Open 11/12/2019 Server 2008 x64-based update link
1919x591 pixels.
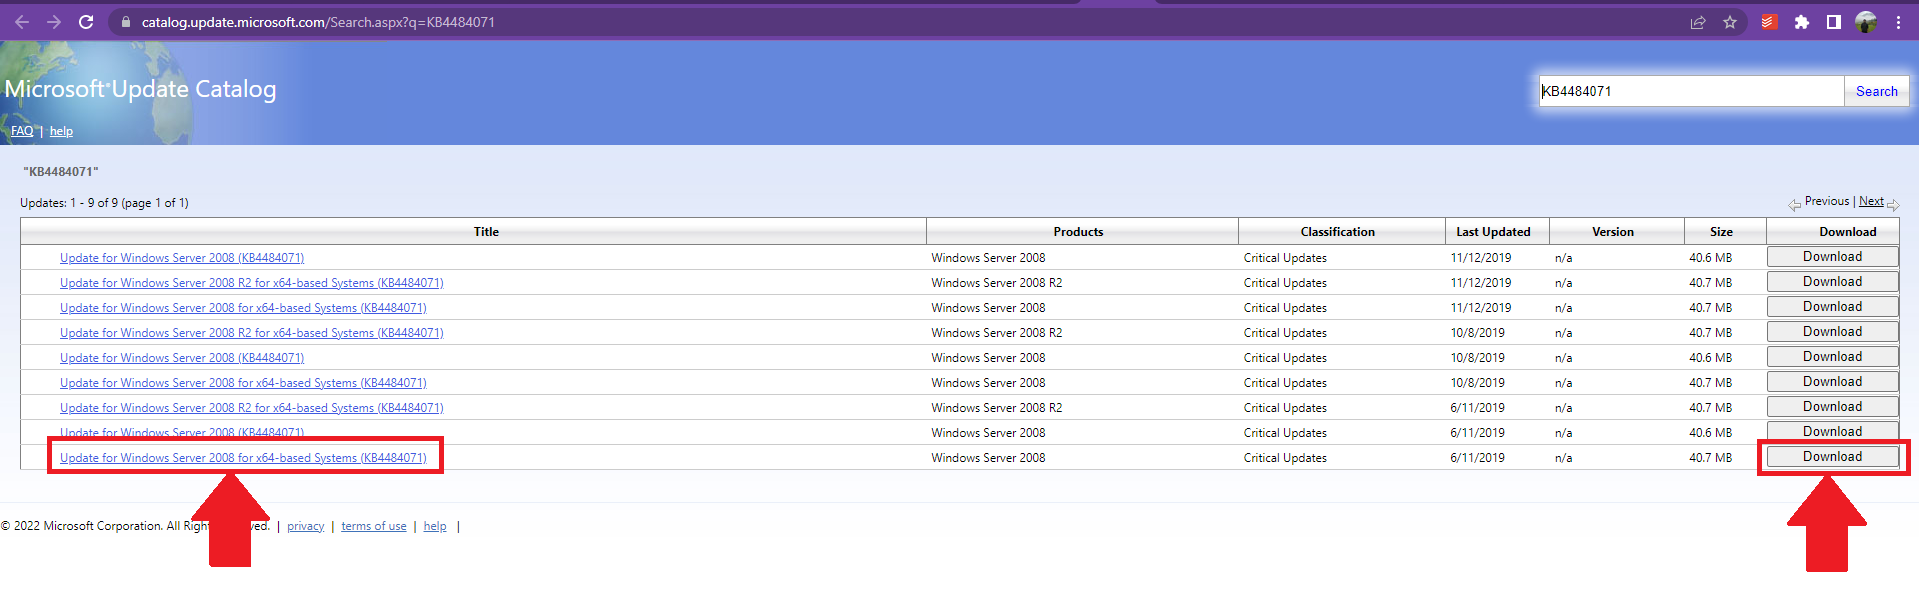[243, 308]
